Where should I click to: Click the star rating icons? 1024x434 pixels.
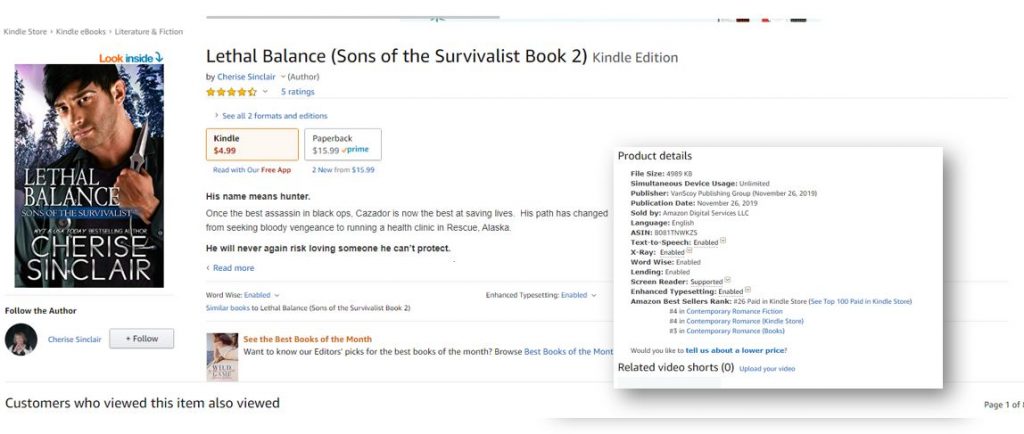tap(231, 92)
